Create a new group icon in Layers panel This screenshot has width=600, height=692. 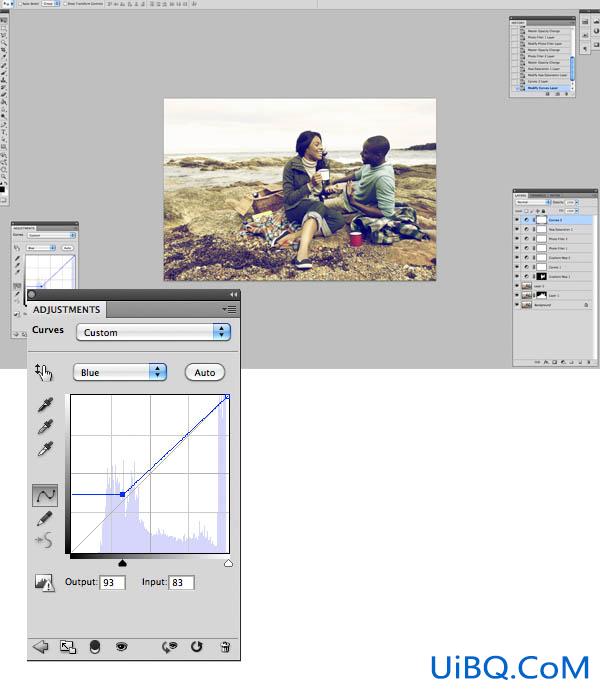[571, 362]
